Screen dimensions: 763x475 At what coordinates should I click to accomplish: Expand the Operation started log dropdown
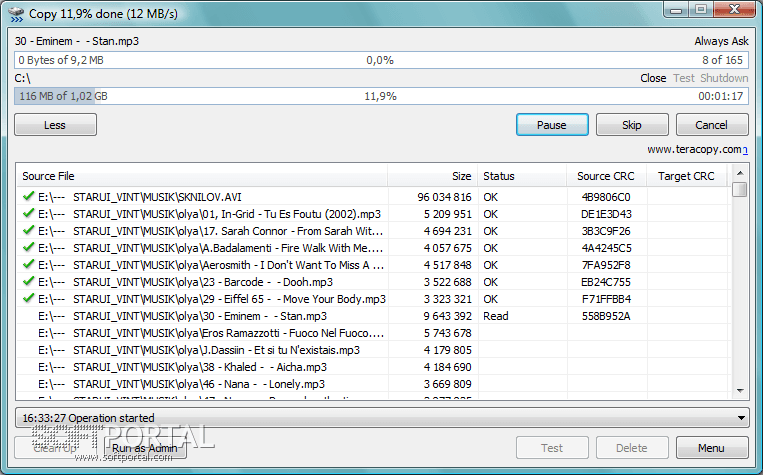[x=741, y=418]
